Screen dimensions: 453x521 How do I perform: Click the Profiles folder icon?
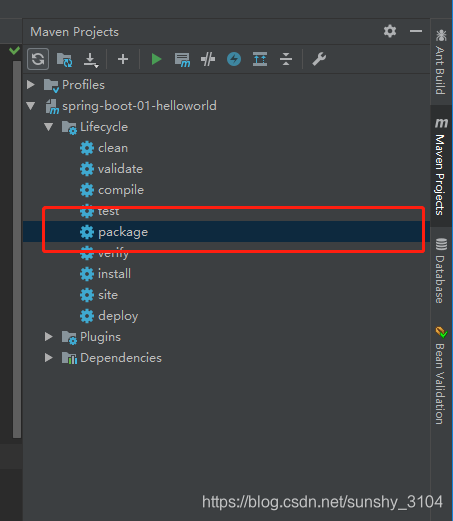(x=52, y=85)
